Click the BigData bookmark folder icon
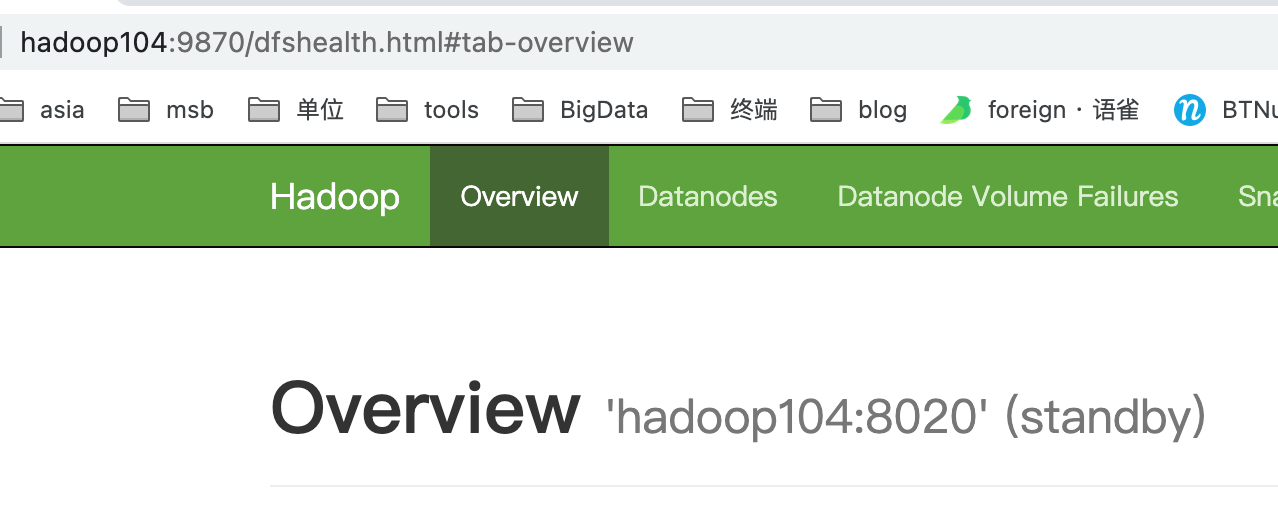Image resolution: width=1278 pixels, height=518 pixels. 528,109
